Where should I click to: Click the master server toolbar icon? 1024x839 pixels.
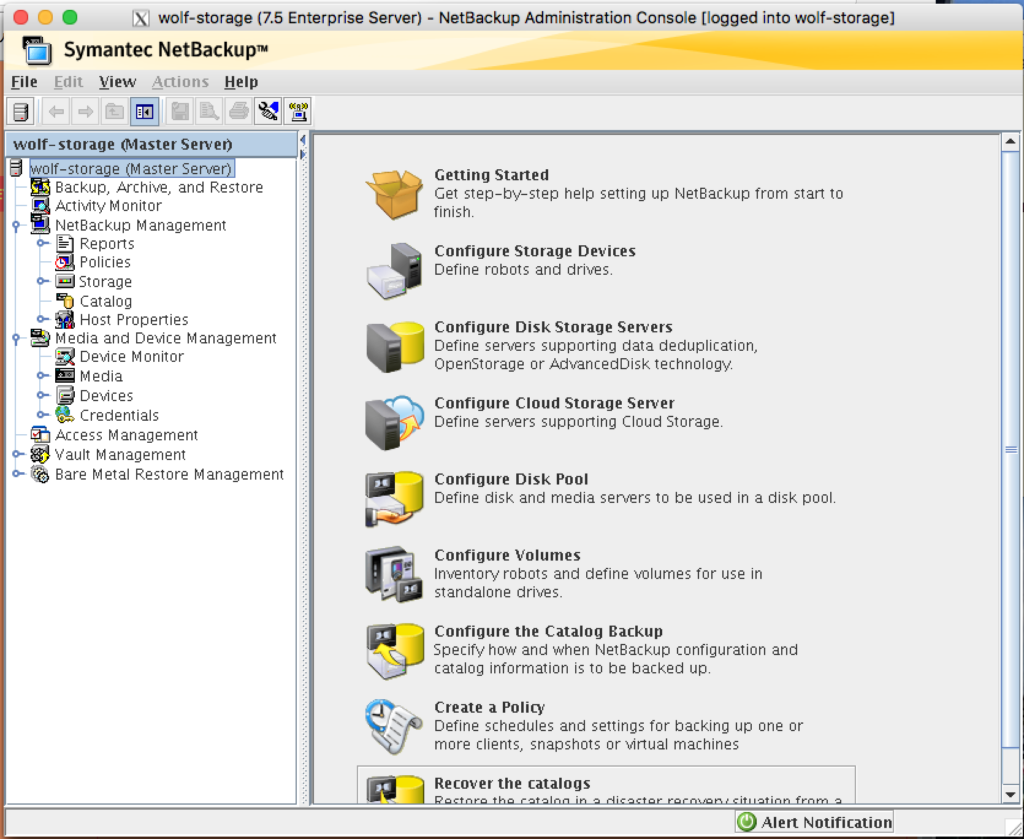(21, 111)
